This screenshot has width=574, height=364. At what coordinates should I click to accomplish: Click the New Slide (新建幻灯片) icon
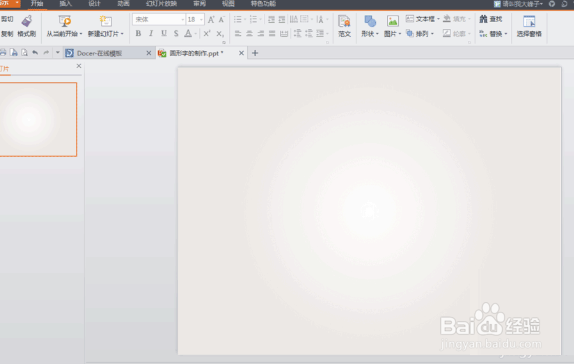105,21
